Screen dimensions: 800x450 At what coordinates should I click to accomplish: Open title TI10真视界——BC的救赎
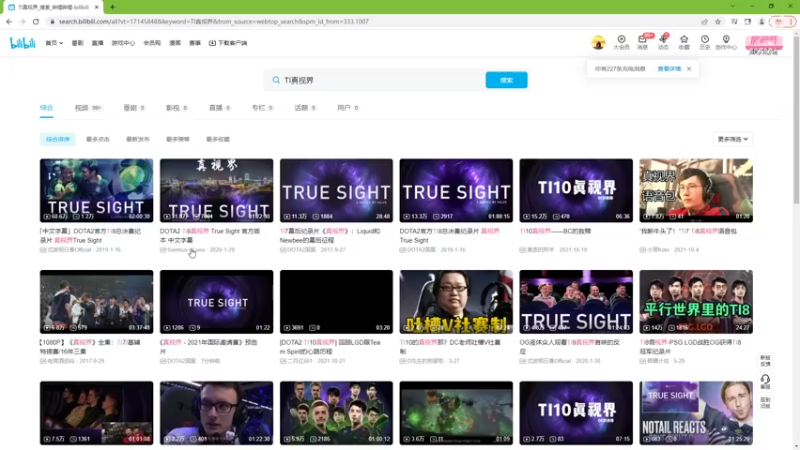coord(555,231)
